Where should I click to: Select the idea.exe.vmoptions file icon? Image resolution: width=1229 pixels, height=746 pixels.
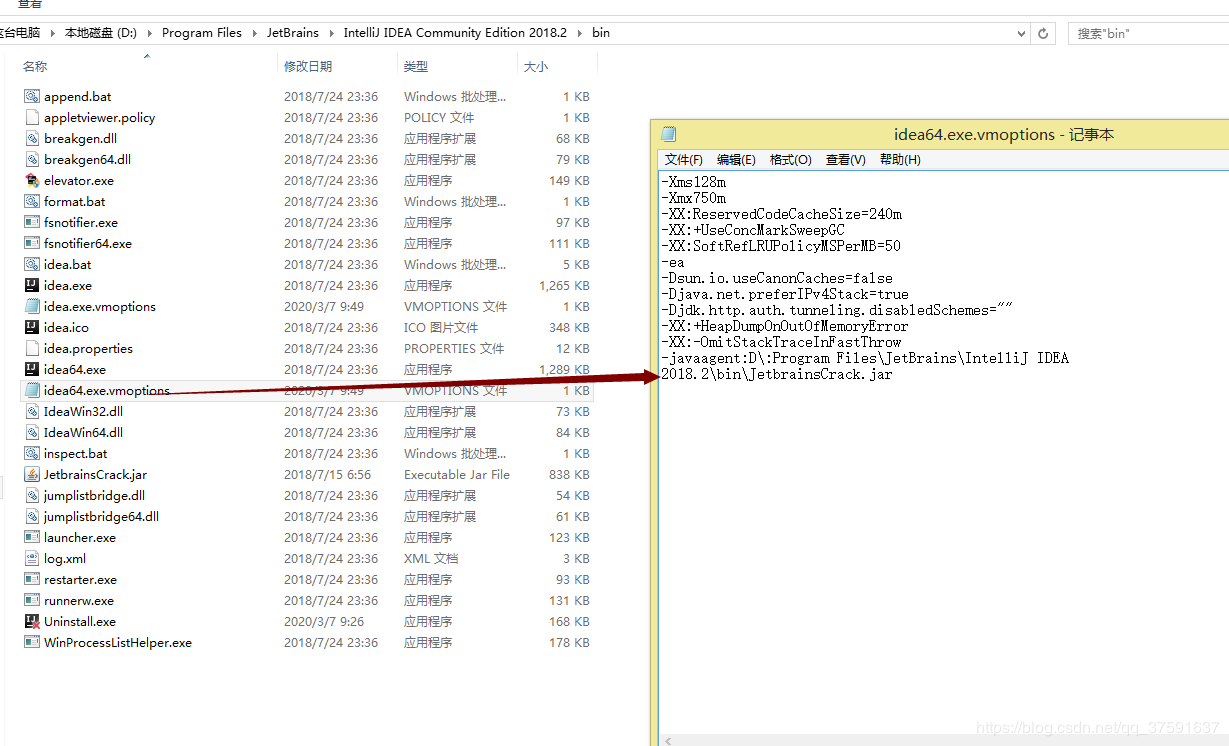tap(32, 307)
